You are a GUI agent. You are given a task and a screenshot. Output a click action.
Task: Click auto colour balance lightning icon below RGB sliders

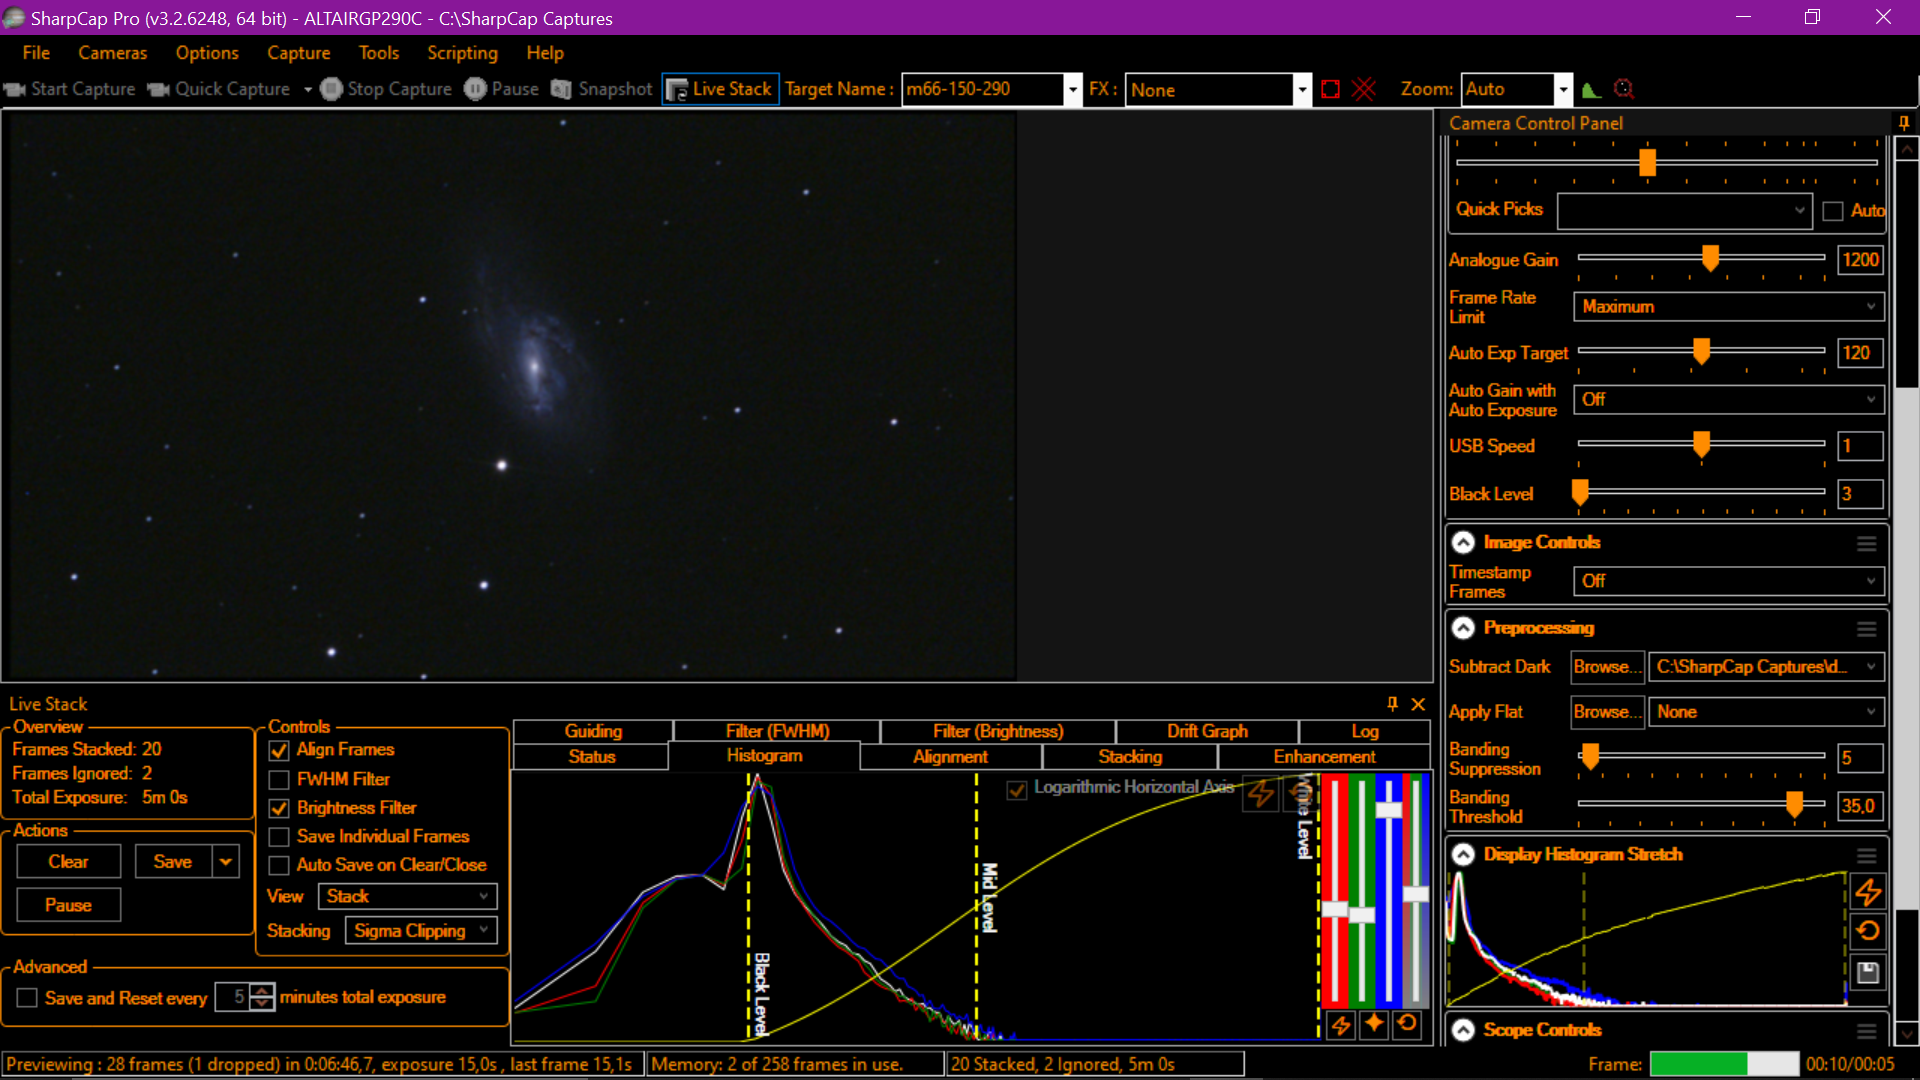1341,1025
